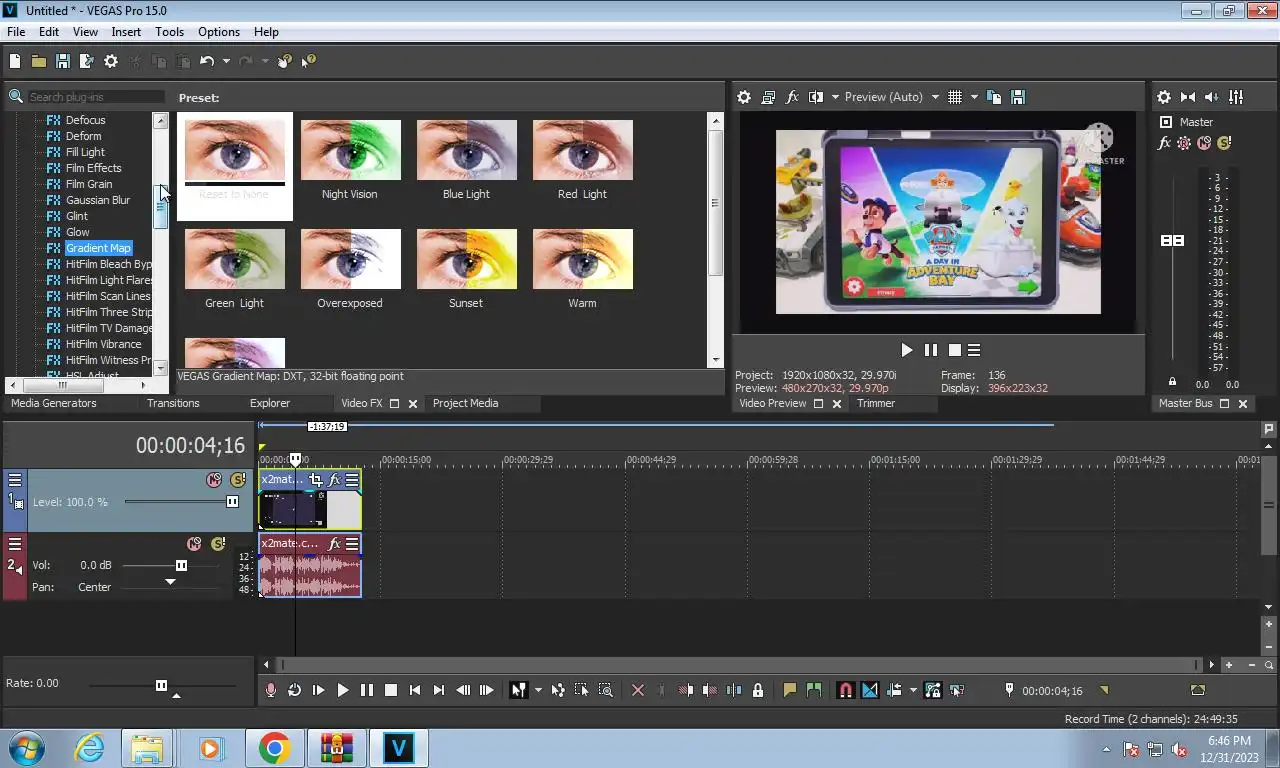Solo audio track 2
Viewport: 1280px width, 768px height.
[x=218, y=544]
